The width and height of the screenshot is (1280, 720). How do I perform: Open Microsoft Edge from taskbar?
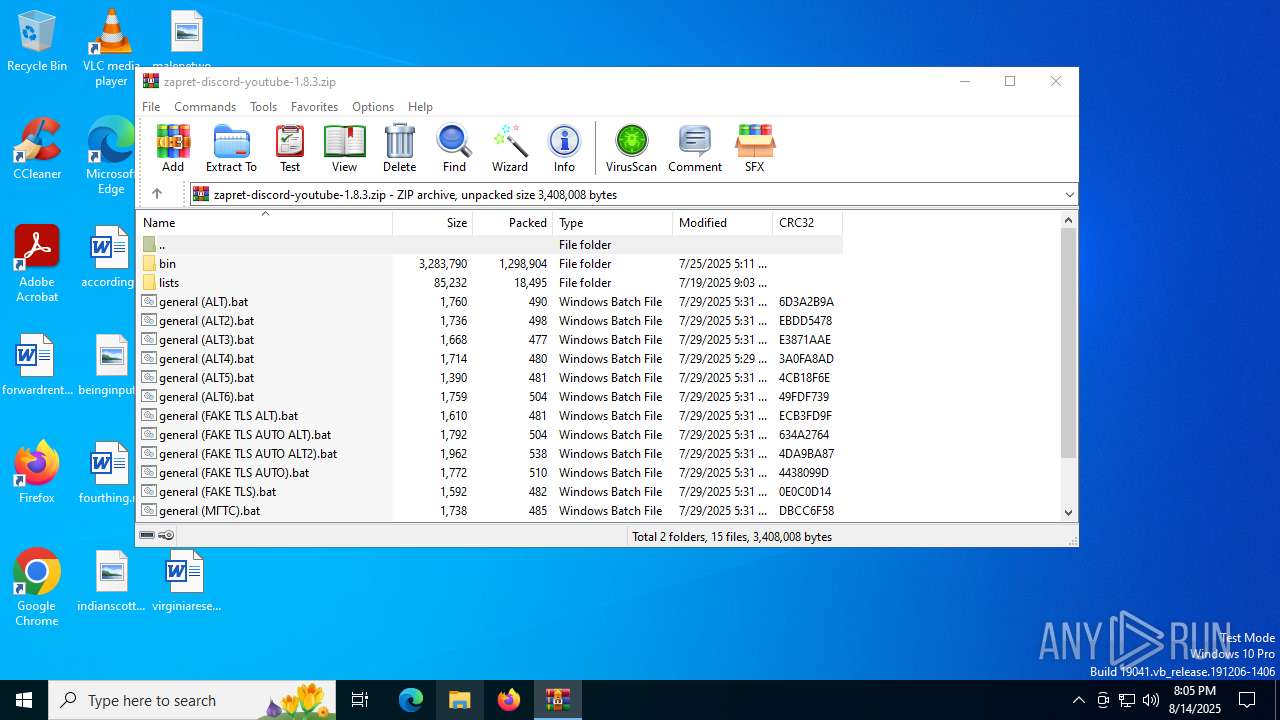(x=411, y=700)
